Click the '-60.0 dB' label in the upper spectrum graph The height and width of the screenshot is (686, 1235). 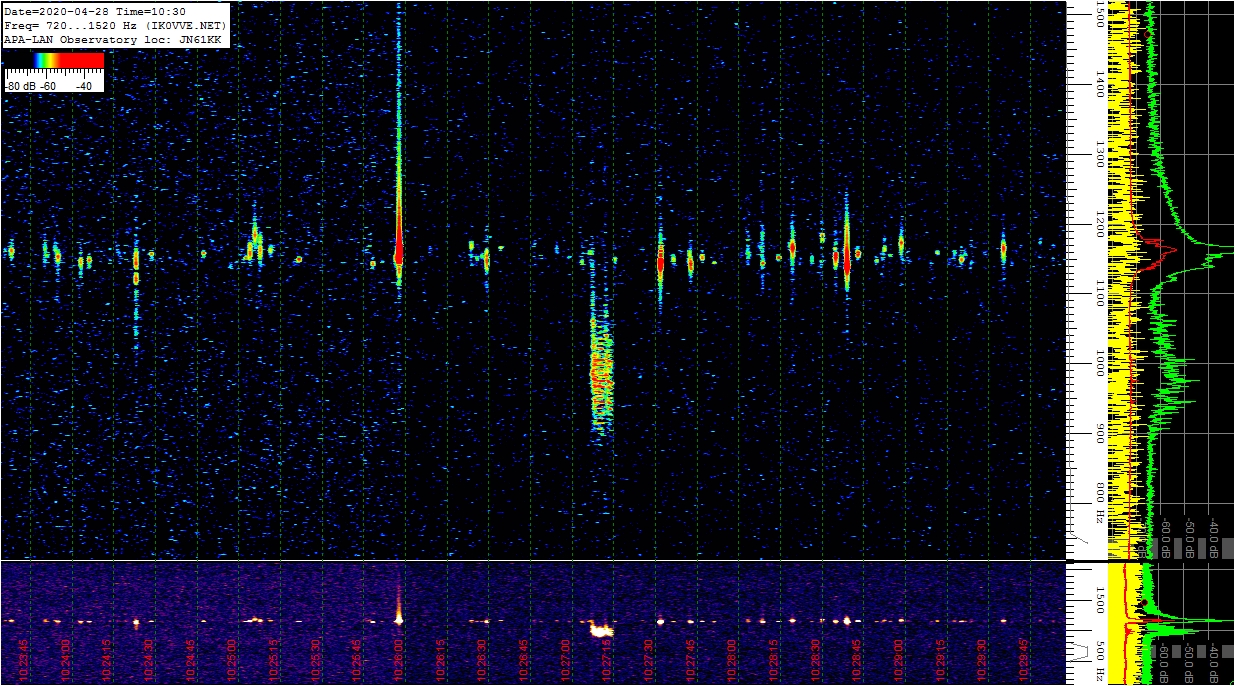pos(1165,539)
